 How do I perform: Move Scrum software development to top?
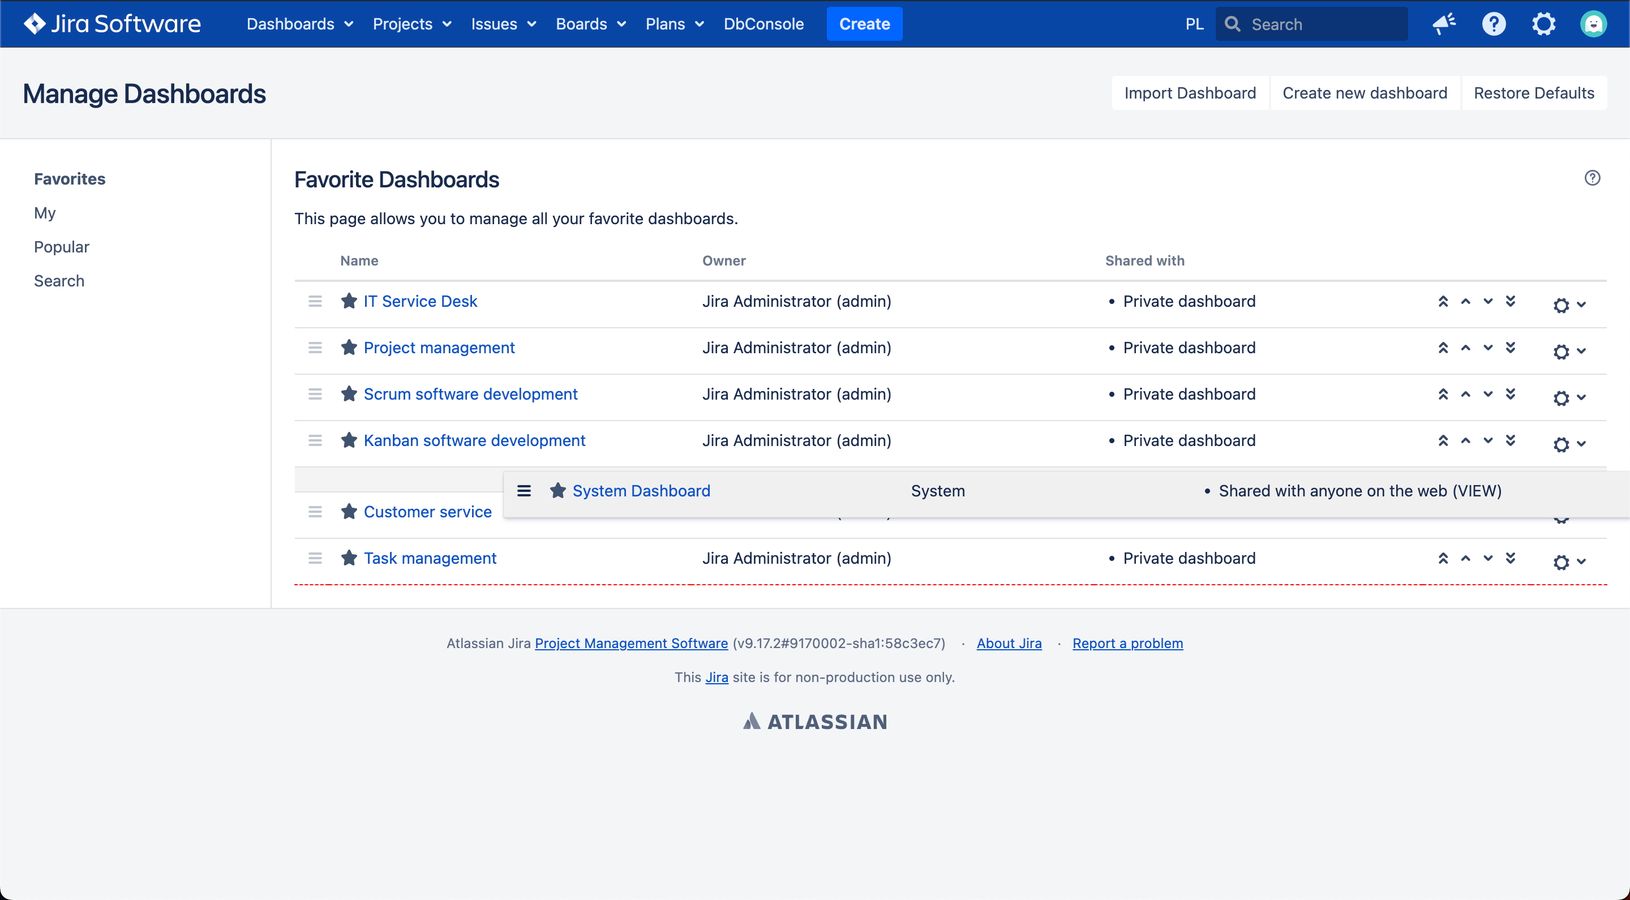click(1443, 394)
